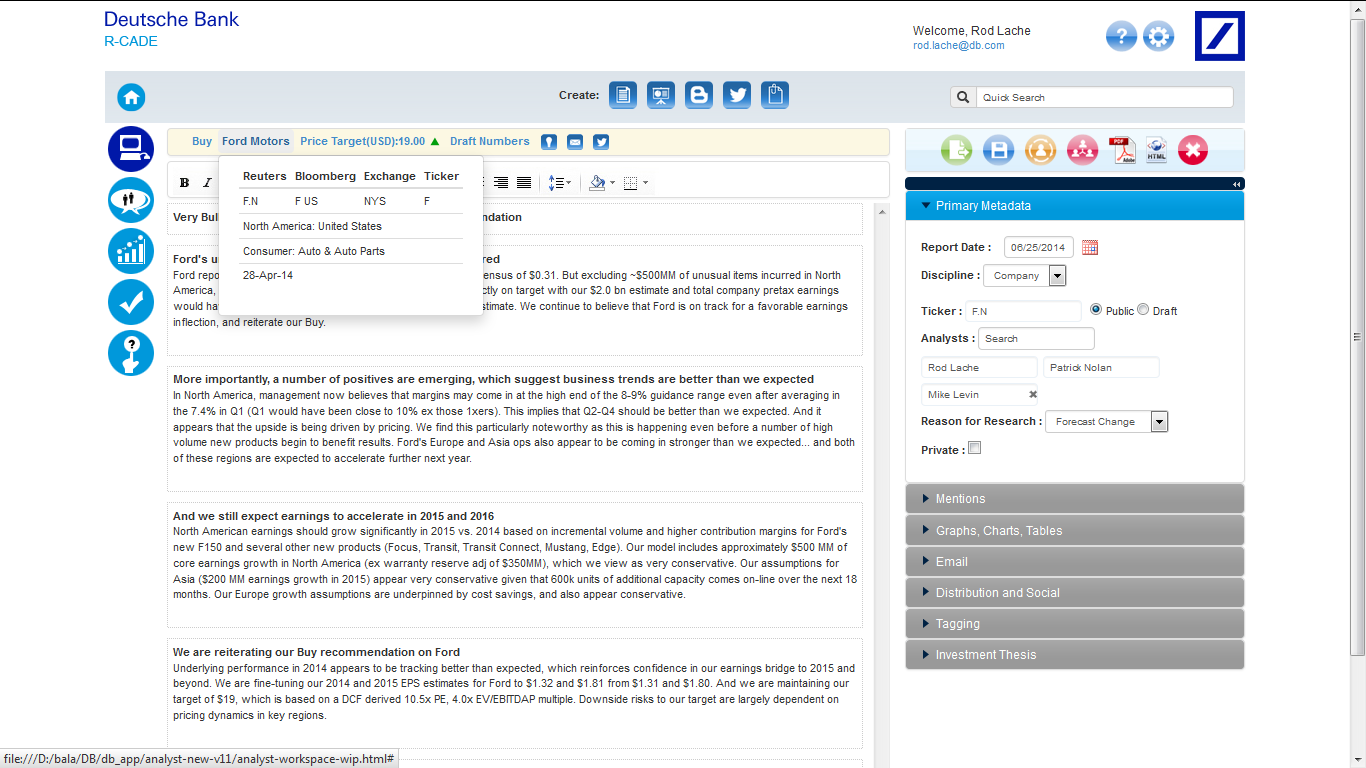Open the pointing-hand help sidebar icon
This screenshot has height=768, width=1366.
[131, 353]
